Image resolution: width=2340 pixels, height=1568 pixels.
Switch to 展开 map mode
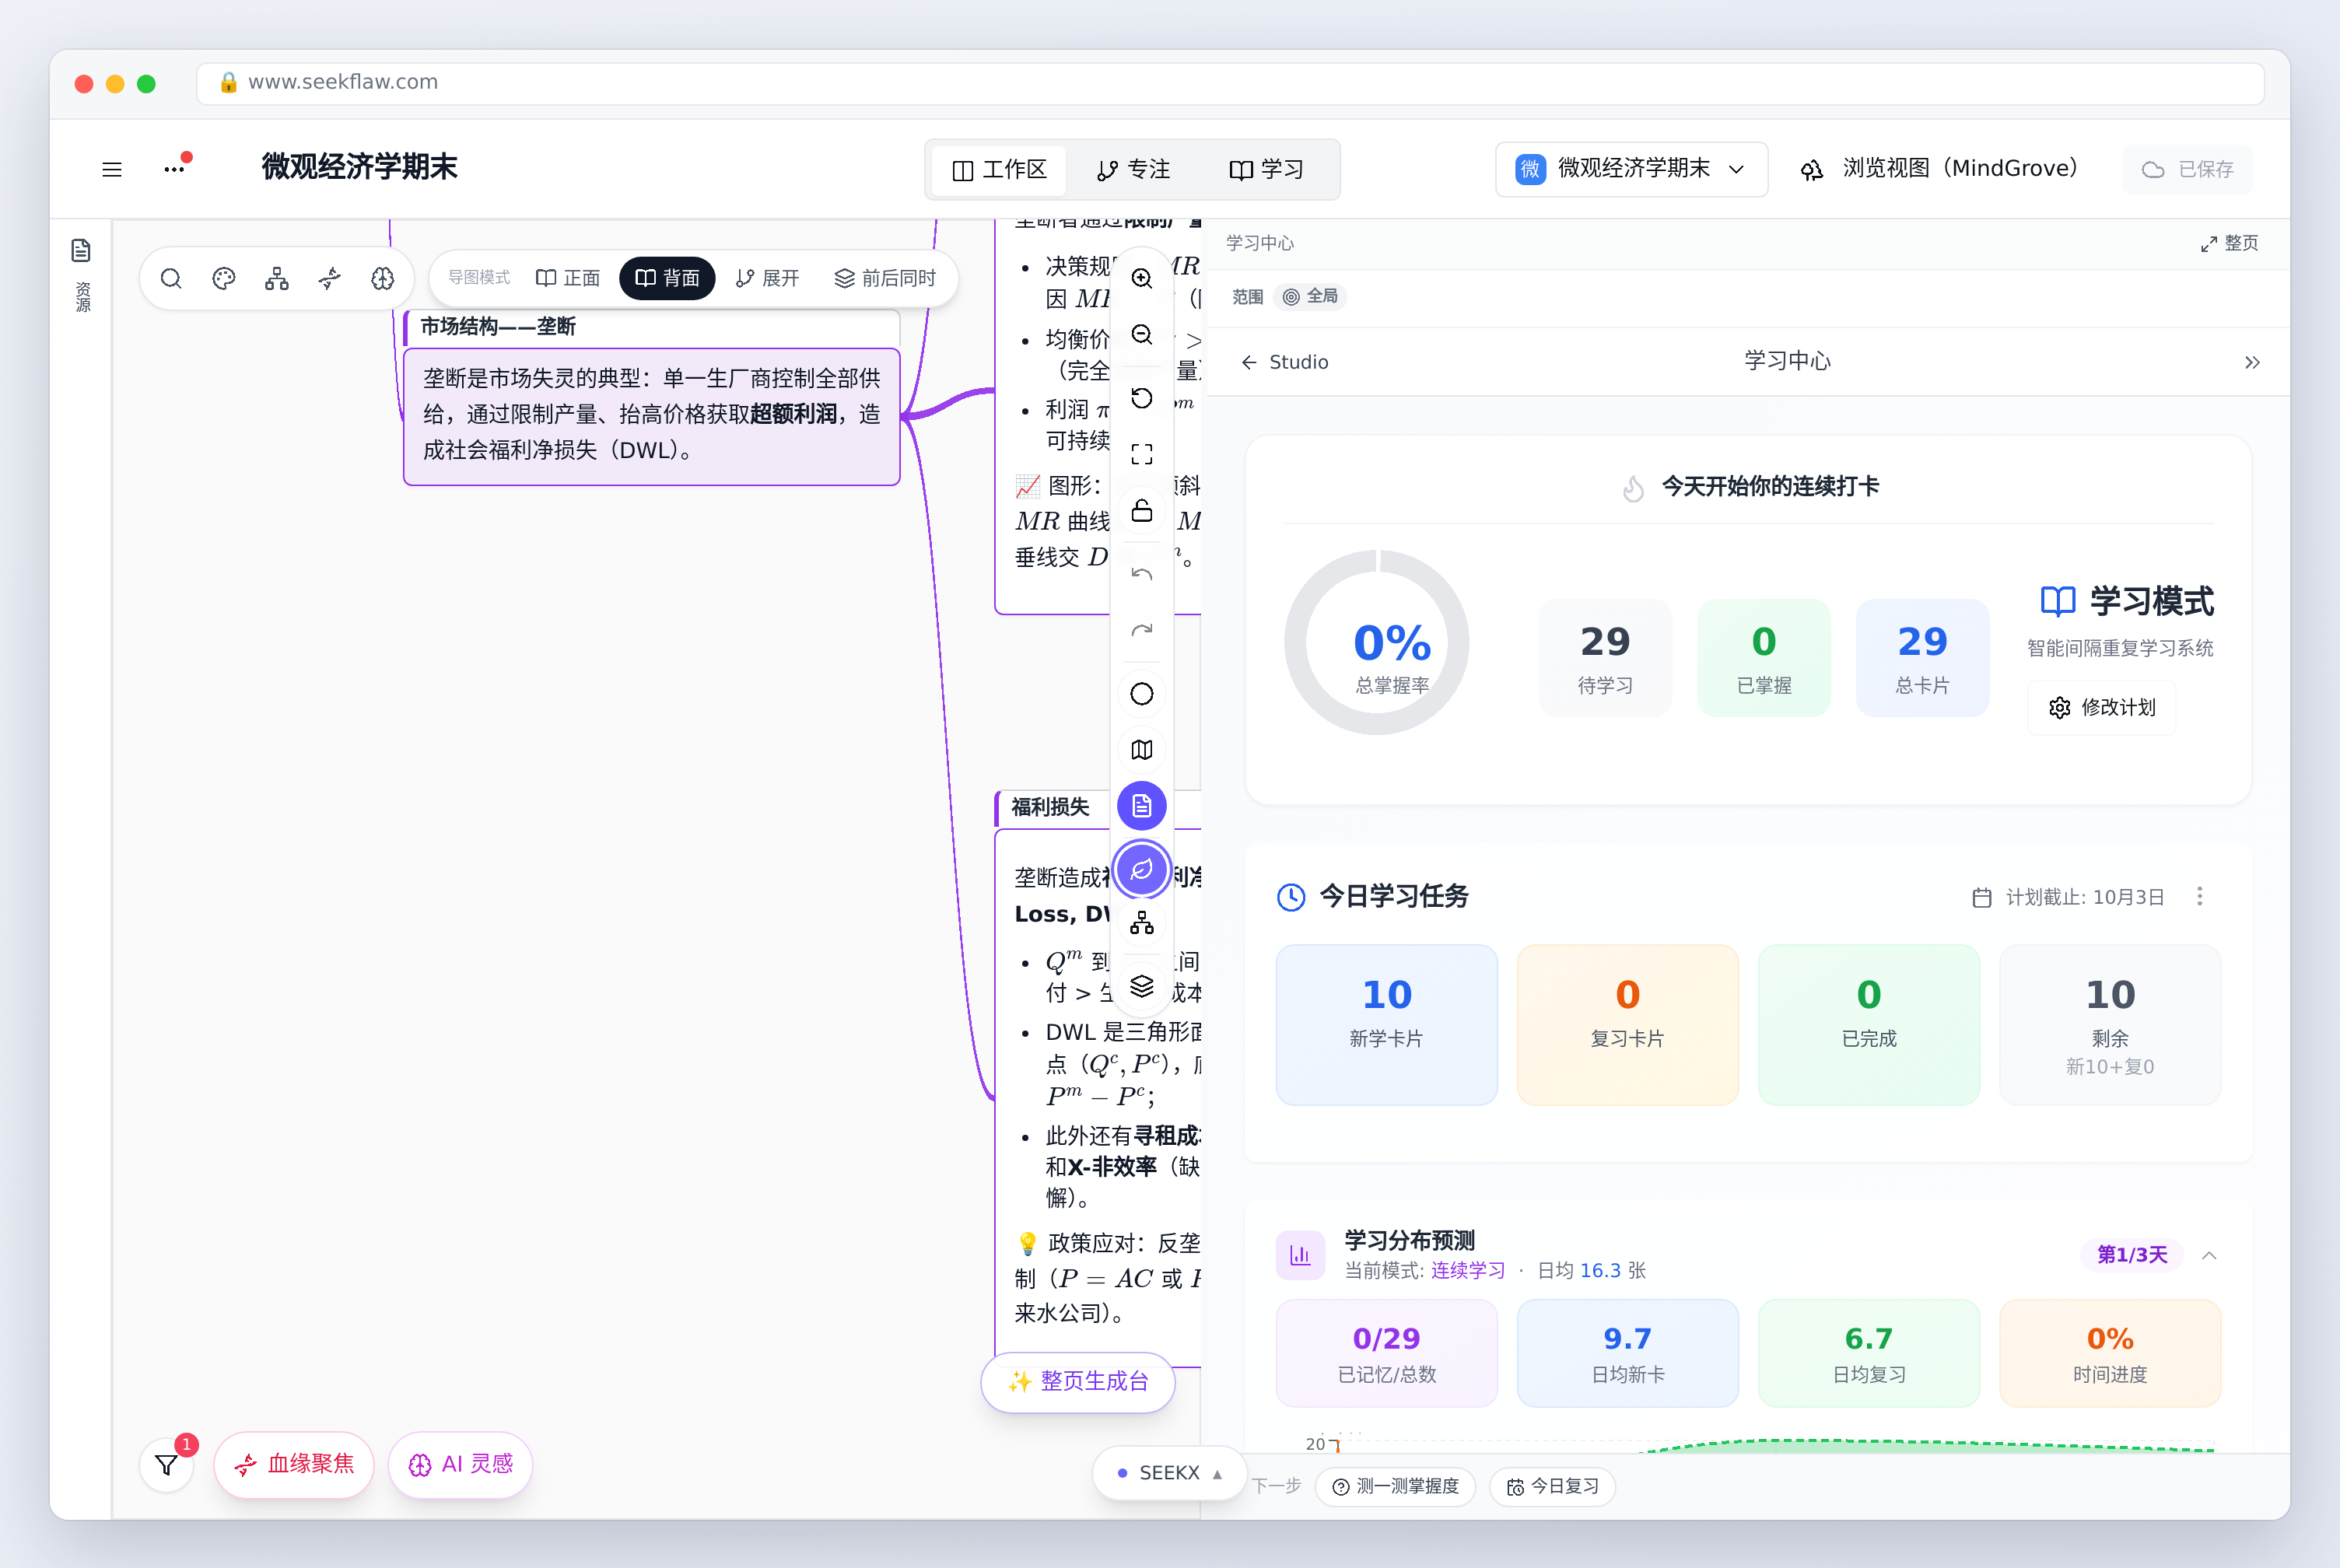click(x=767, y=278)
